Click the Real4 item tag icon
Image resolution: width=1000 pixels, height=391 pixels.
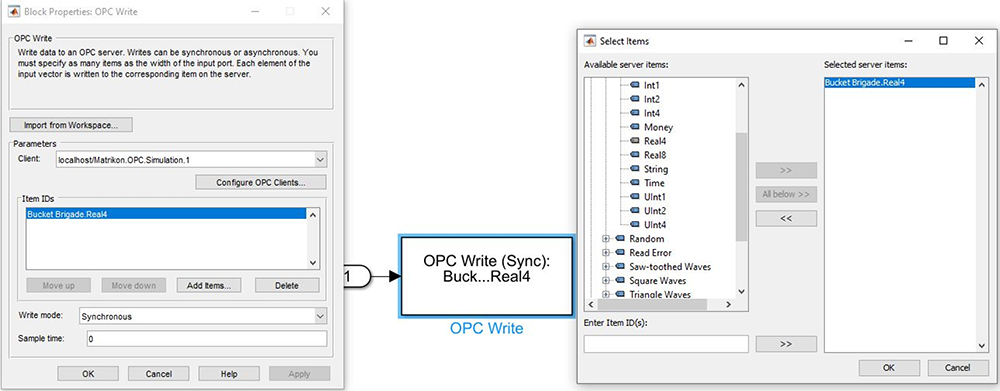coord(635,141)
